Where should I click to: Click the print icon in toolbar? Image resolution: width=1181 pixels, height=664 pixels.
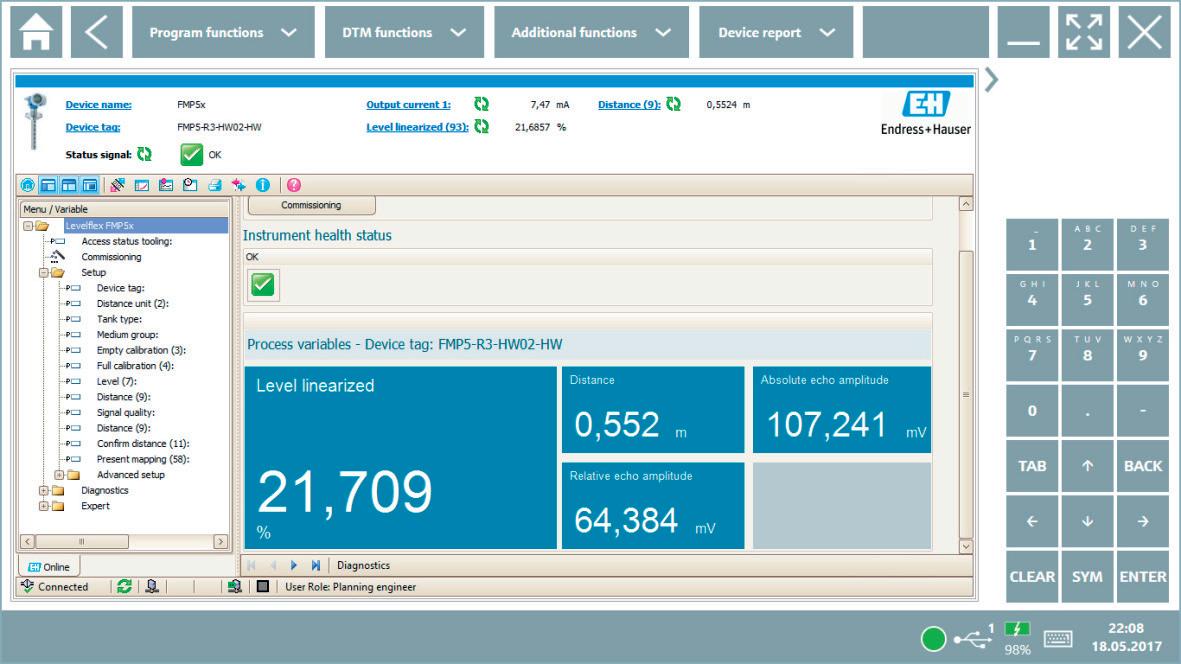coord(215,184)
